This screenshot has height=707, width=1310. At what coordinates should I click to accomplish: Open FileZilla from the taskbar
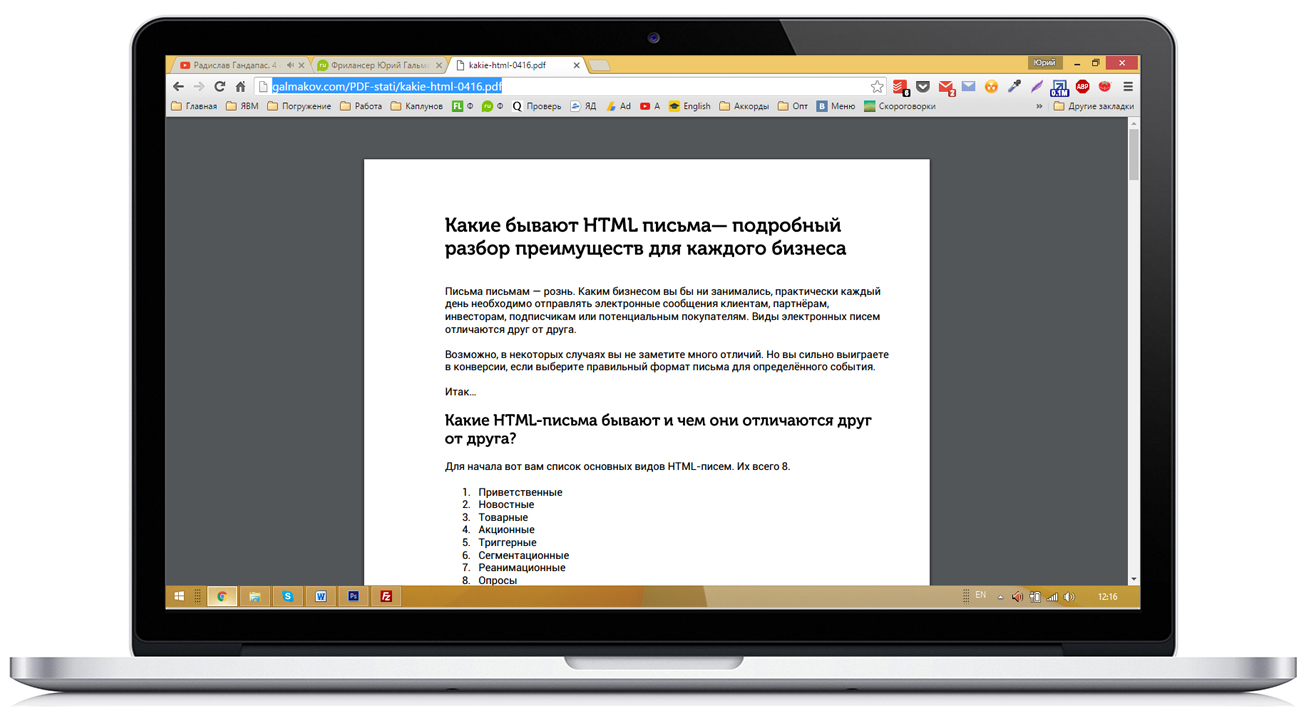point(386,597)
